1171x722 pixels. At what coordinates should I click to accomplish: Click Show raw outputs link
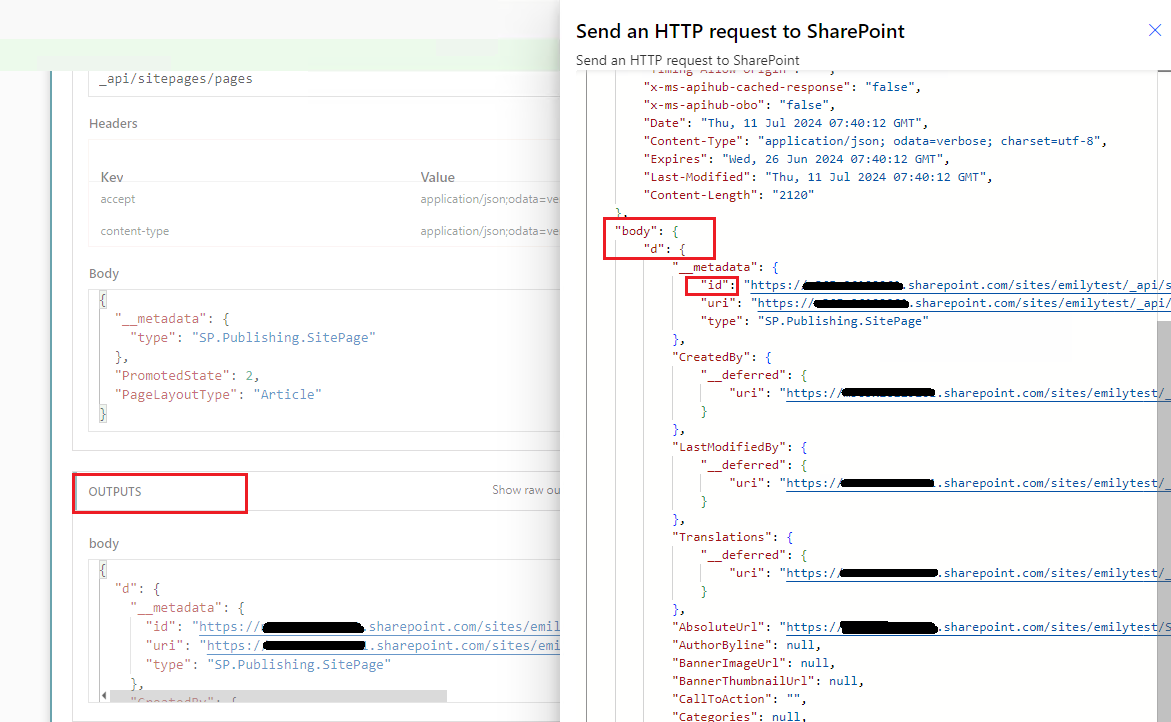coord(525,490)
